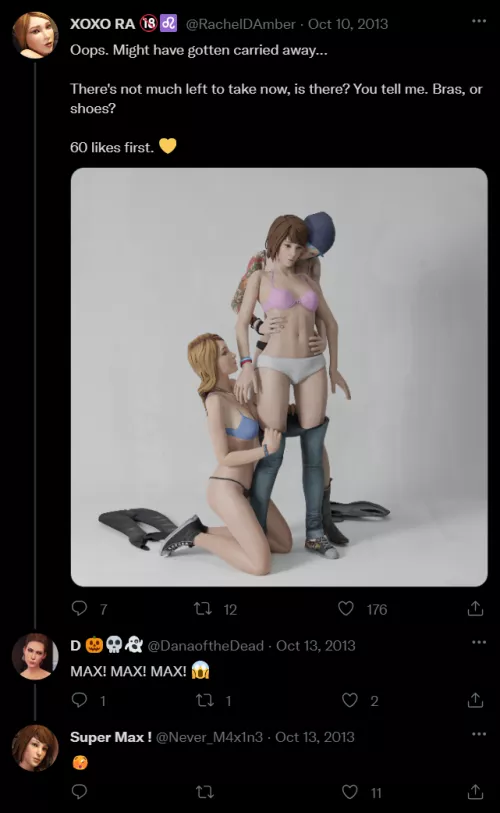Viewport: 500px width, 813px height.
Task: Share the XOXO RA post
Action: (475, 608)
